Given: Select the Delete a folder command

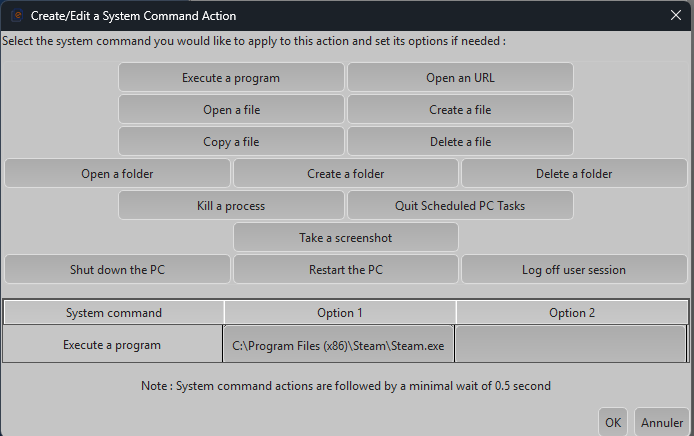Looking at the screenshot, I should (x=574, y=174).
